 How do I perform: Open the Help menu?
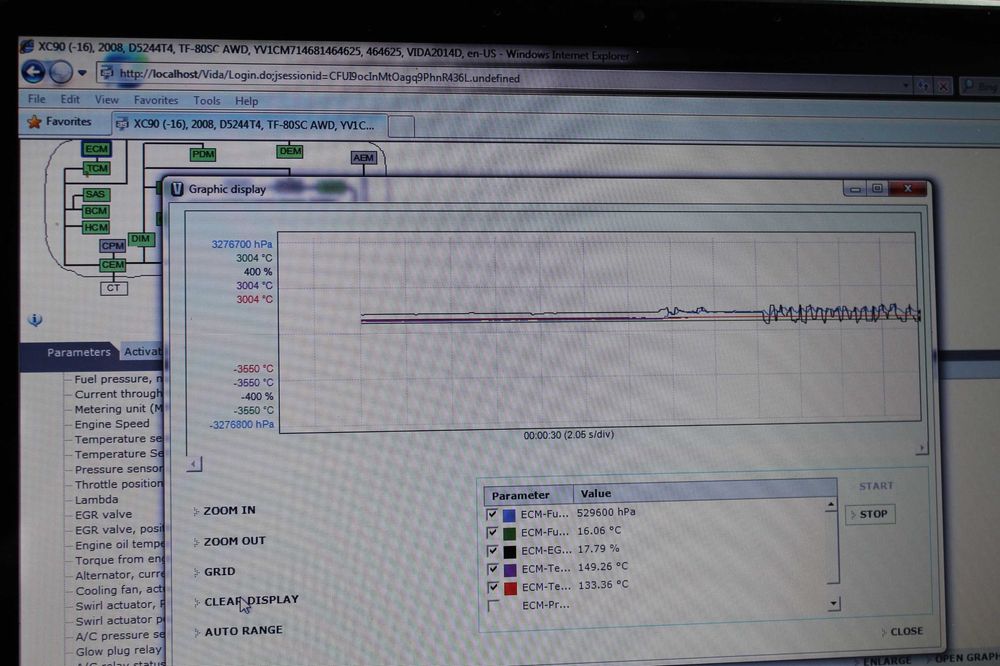pyautogui.click(x=246, y=101)
